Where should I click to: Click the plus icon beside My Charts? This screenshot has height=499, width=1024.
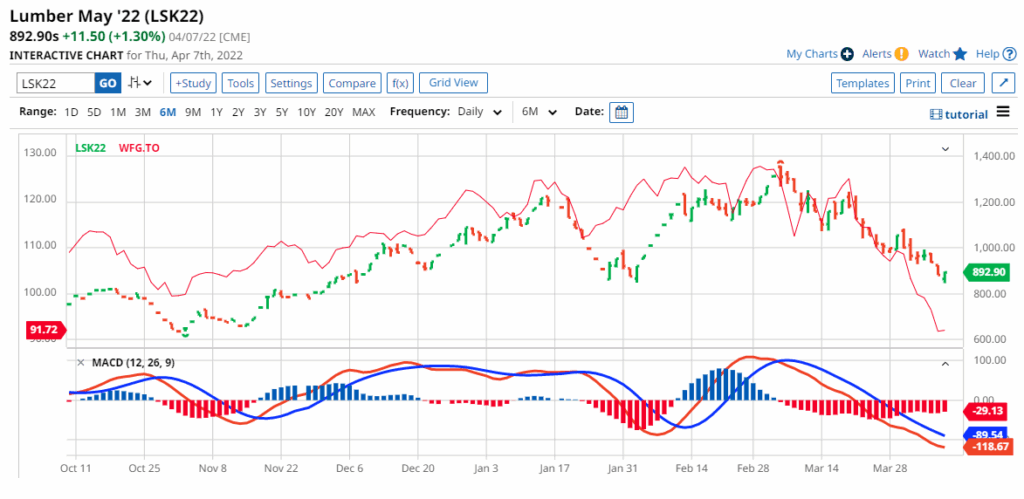click(x=847, y=54)
